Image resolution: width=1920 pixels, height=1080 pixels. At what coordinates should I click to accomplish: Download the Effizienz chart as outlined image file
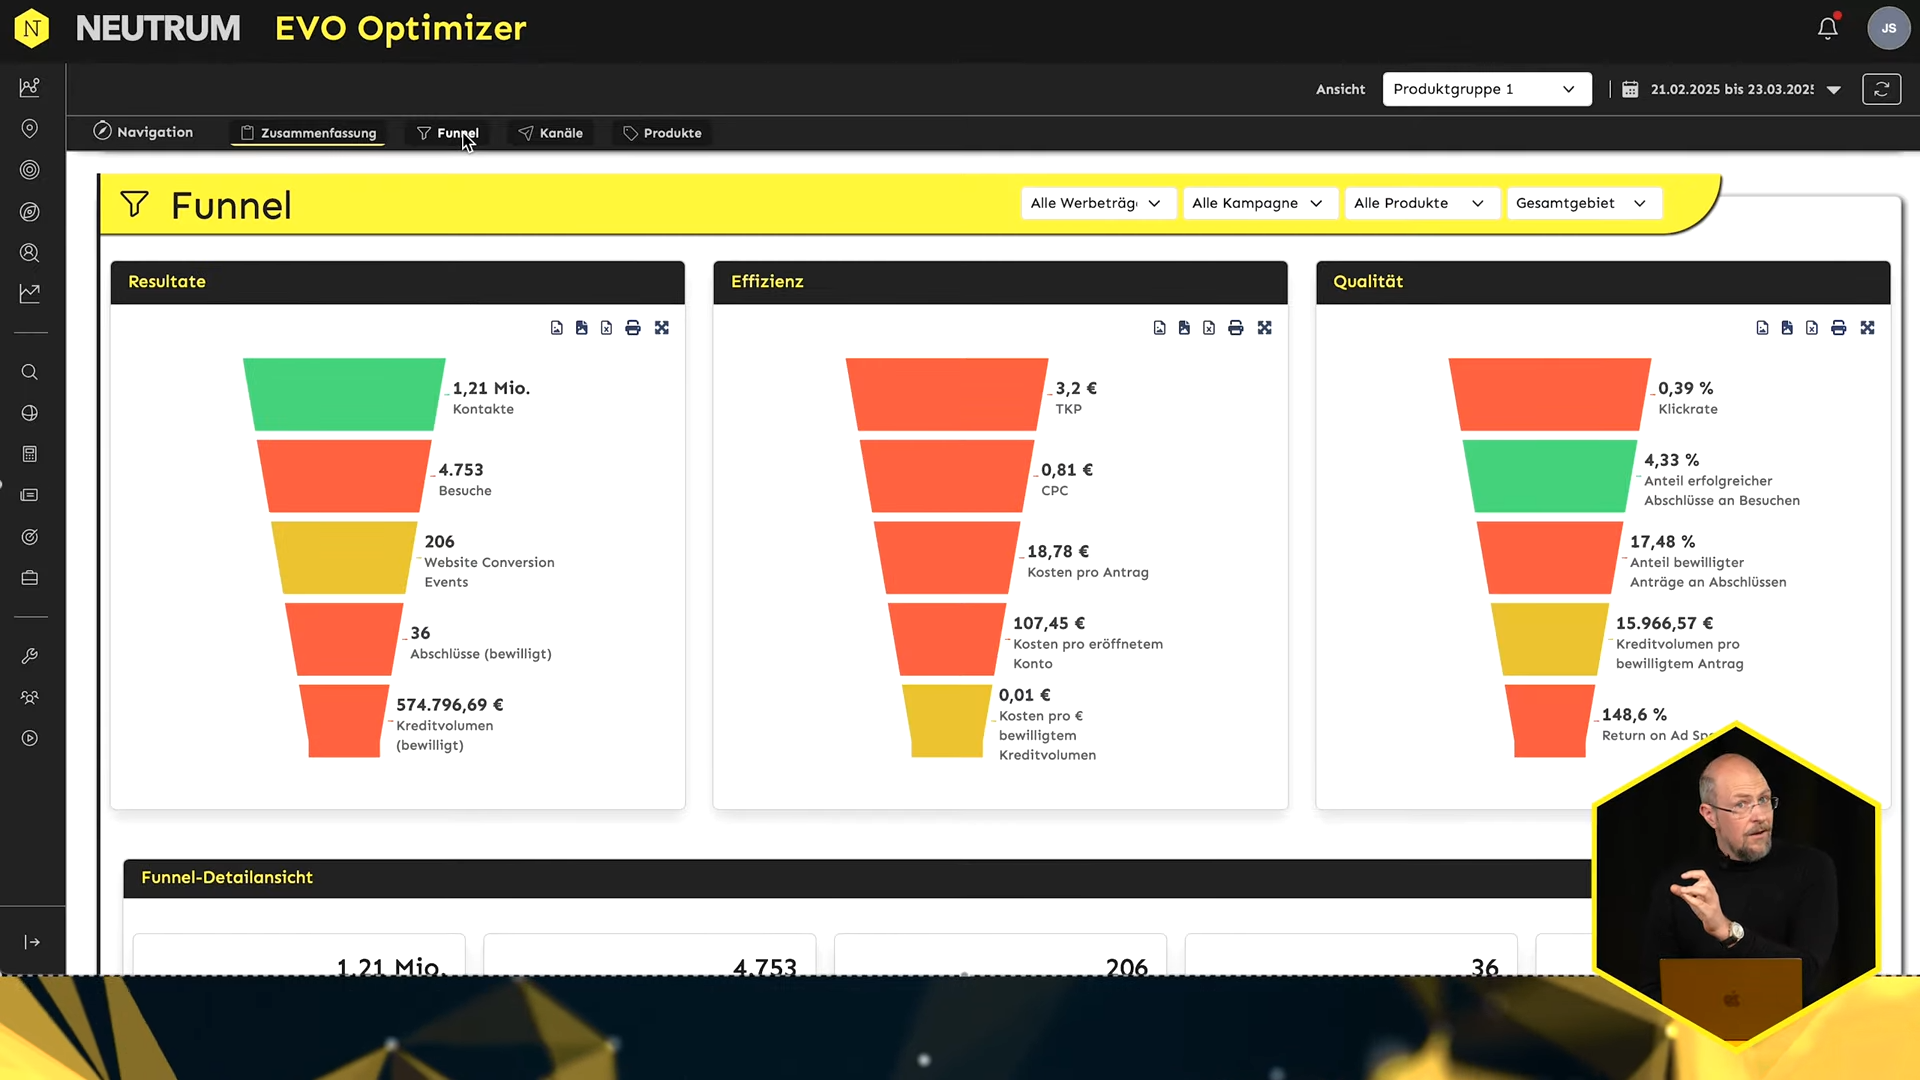tap(1160, 328)
